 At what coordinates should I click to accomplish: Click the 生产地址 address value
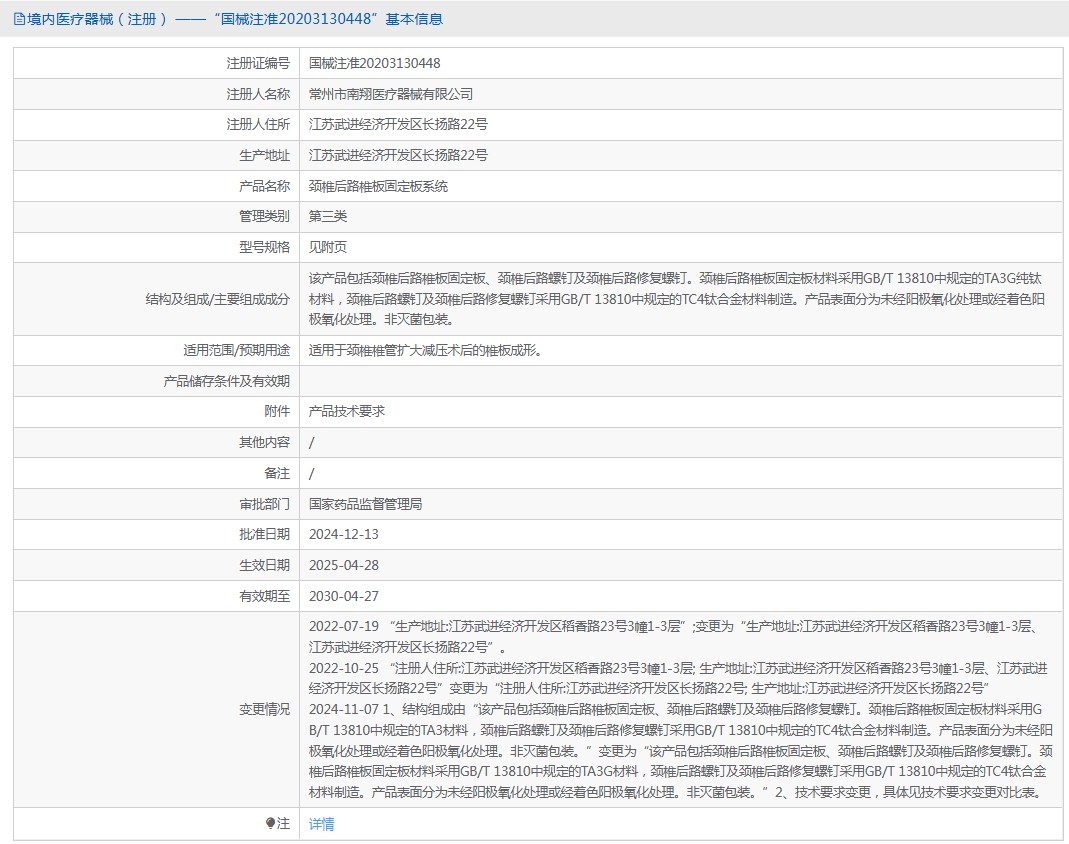tap(398, 155)
